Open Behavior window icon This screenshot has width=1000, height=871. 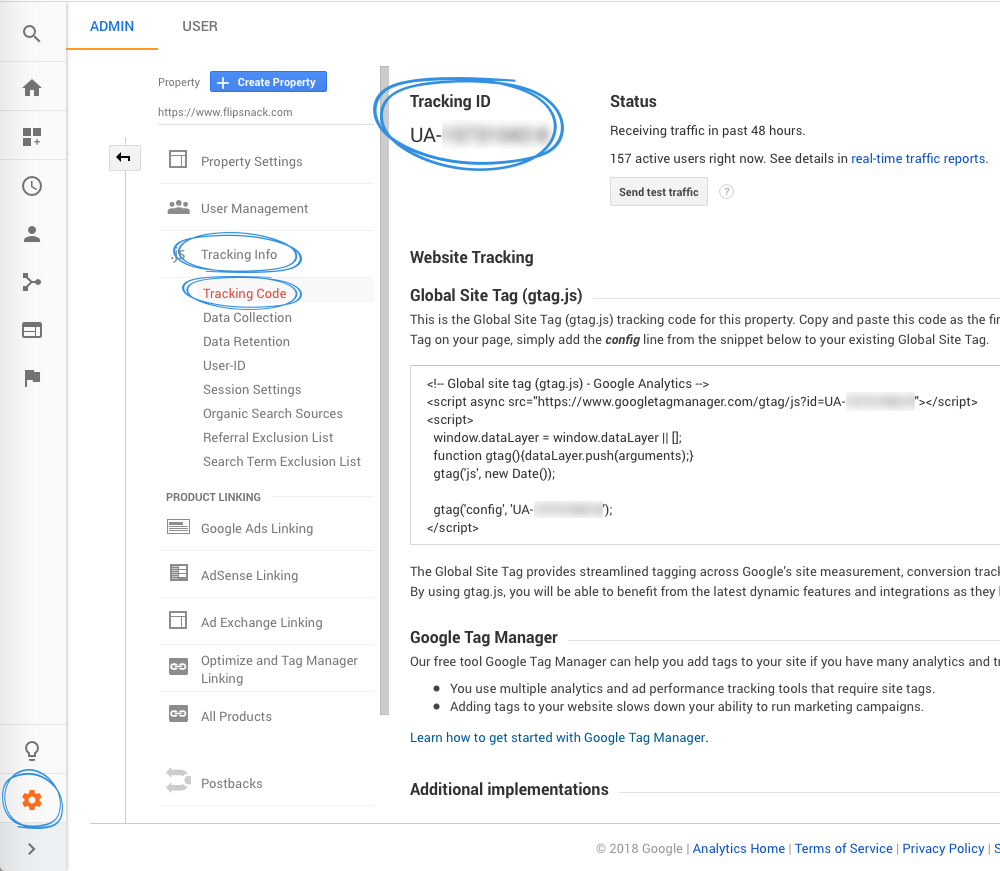pos(32,330)
